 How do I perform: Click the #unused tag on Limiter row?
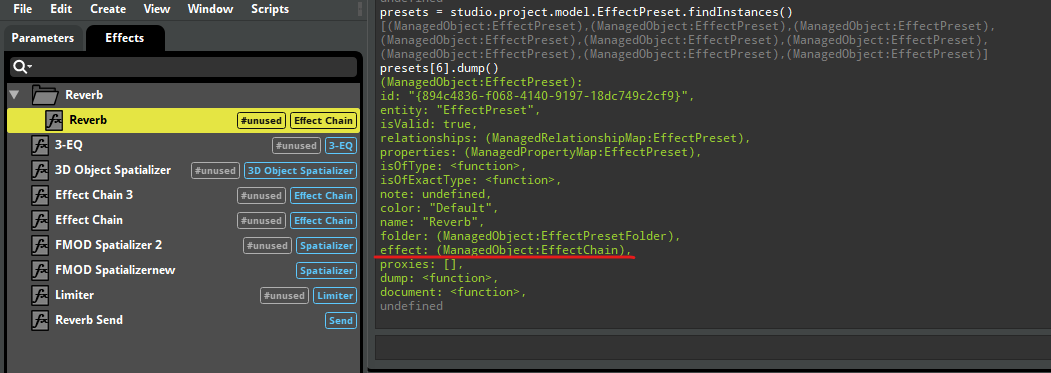(x=285, y=295)
